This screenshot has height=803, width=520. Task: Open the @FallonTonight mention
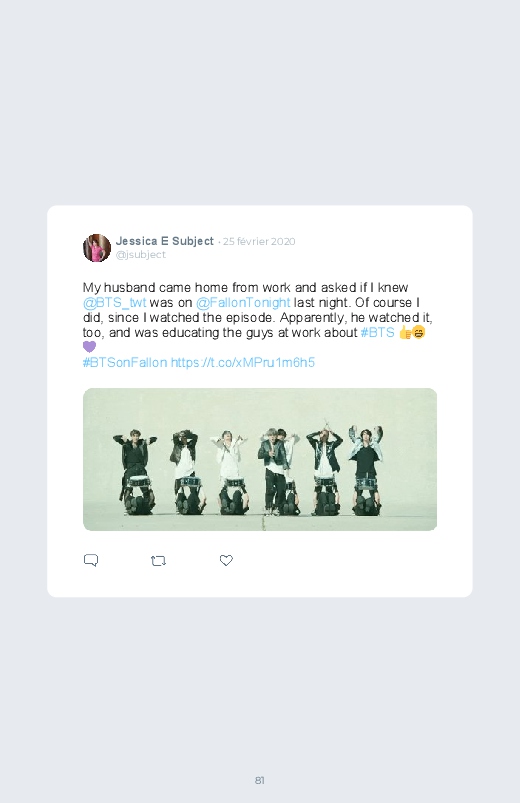coord(243,303)
